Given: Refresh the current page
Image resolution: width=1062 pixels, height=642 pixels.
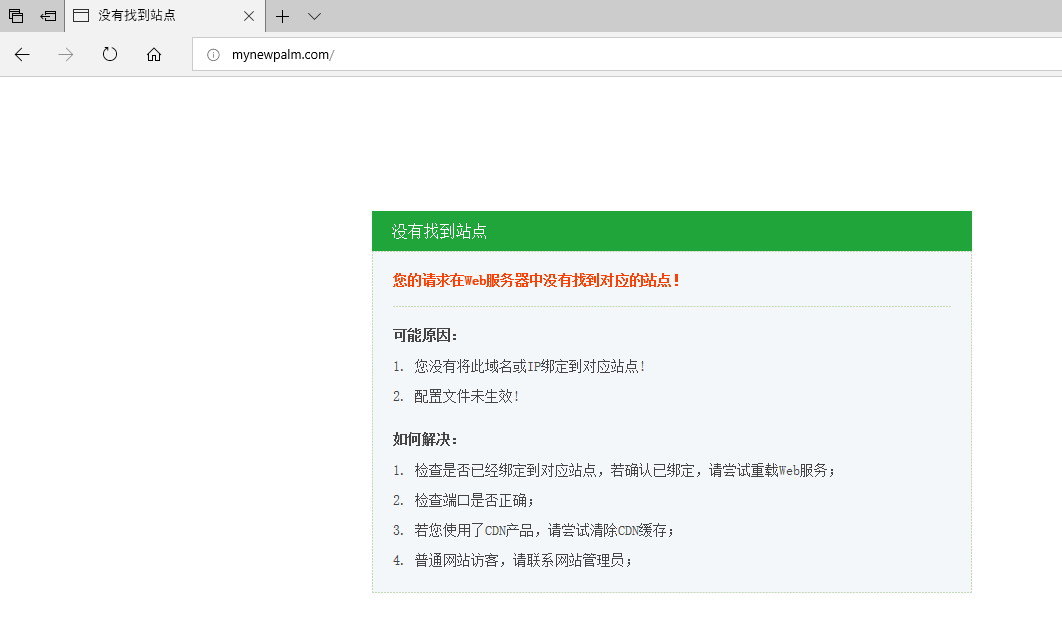Looking at the screenshot, I should pos(110,54).
